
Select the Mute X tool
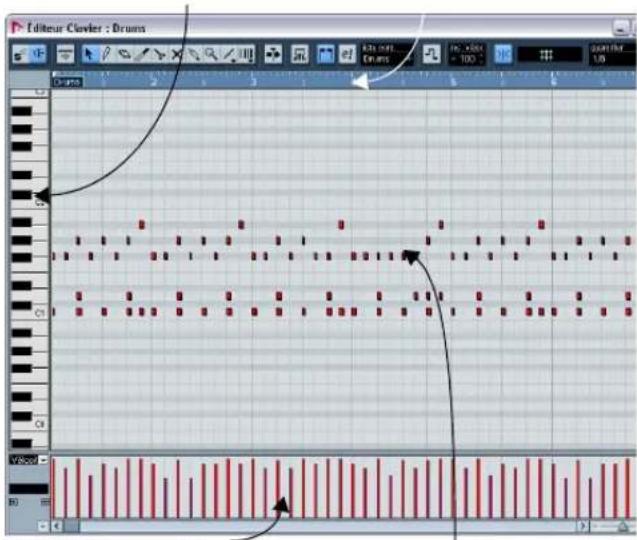click(x=176, y=54)
